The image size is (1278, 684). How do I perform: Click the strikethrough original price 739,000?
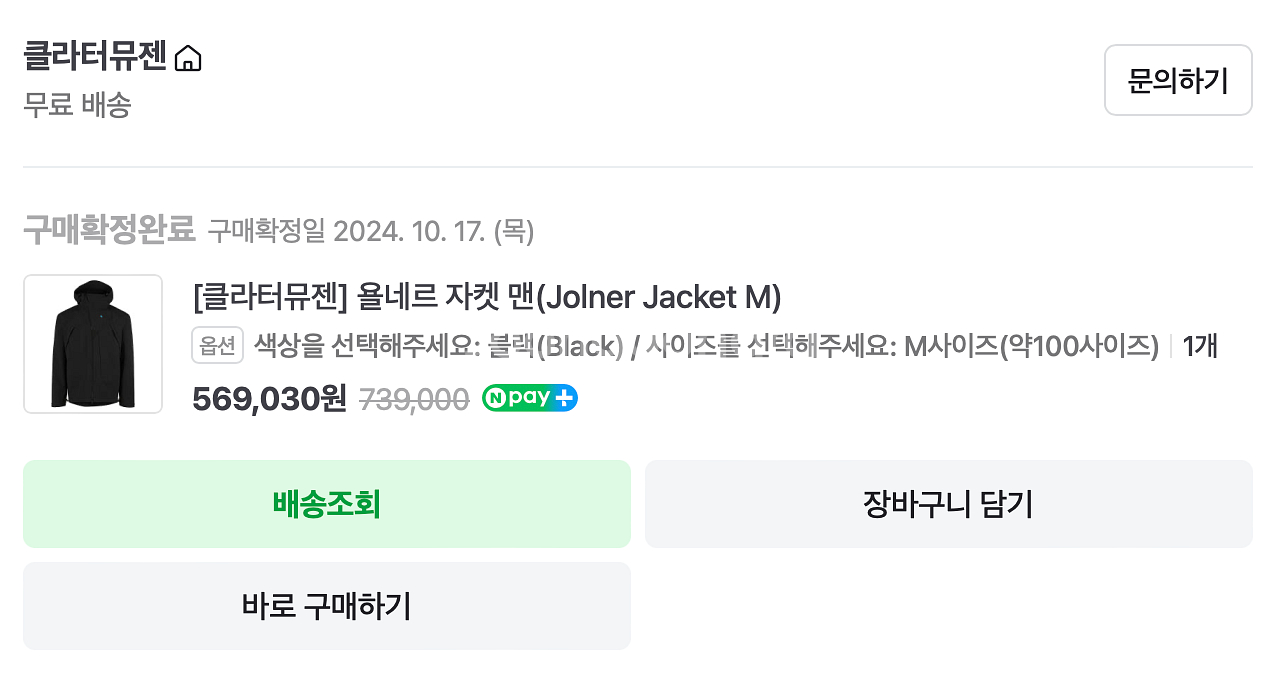[413, 398]
